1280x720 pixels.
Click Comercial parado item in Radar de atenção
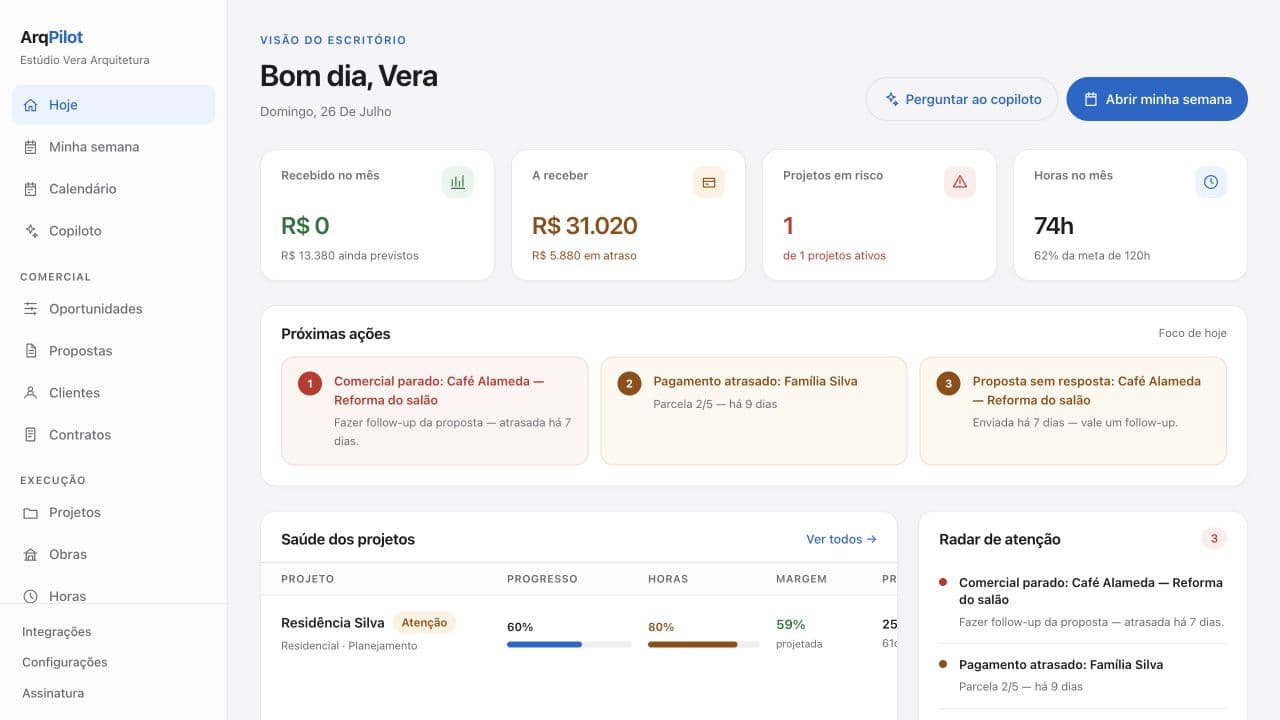(1083, 602)
